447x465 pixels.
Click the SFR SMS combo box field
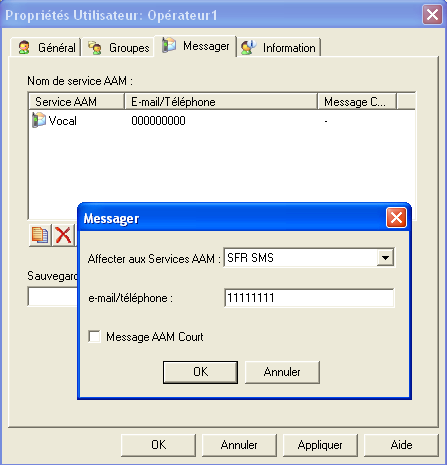coord(309,258)
